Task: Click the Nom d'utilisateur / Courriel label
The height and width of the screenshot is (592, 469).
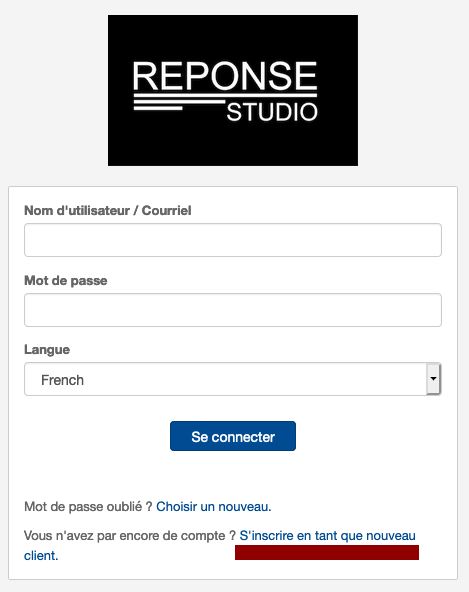Action: [x=108, y=210]
